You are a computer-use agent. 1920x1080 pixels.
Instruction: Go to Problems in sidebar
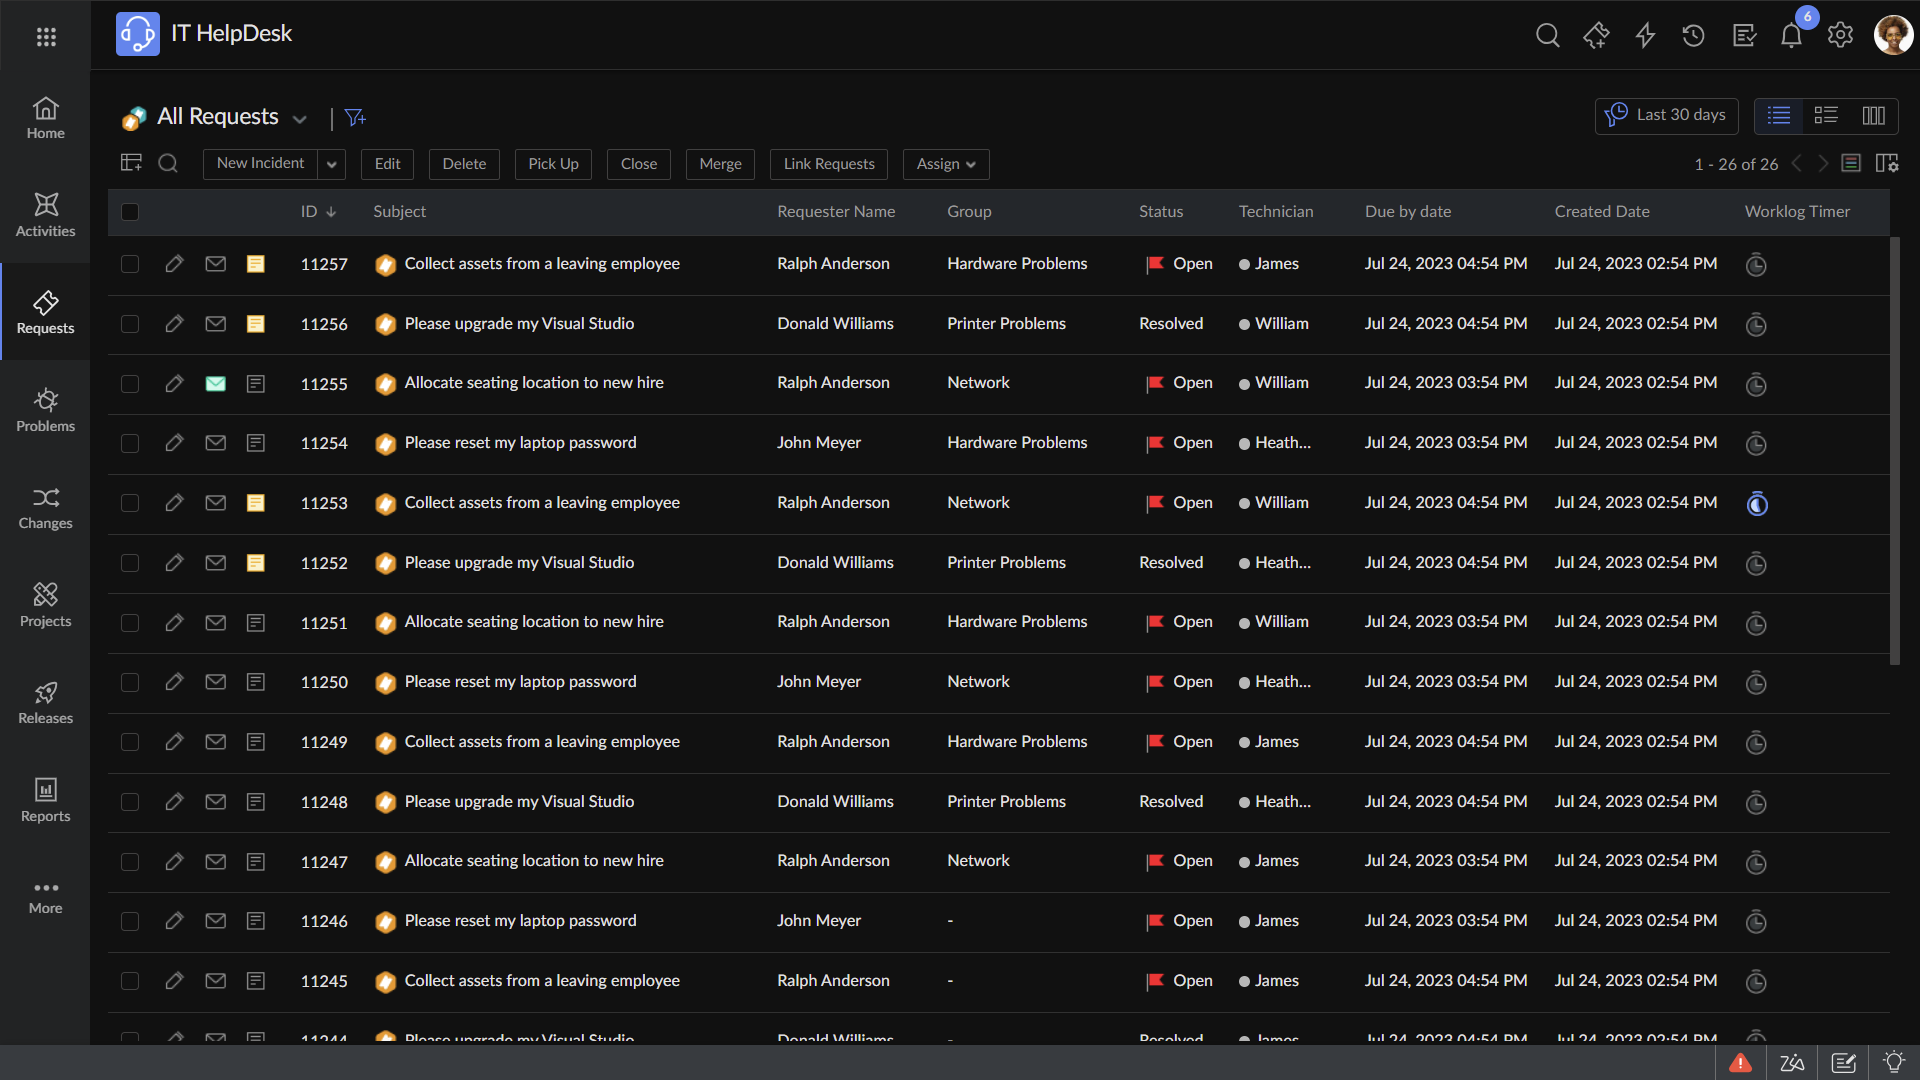point(45,410)
